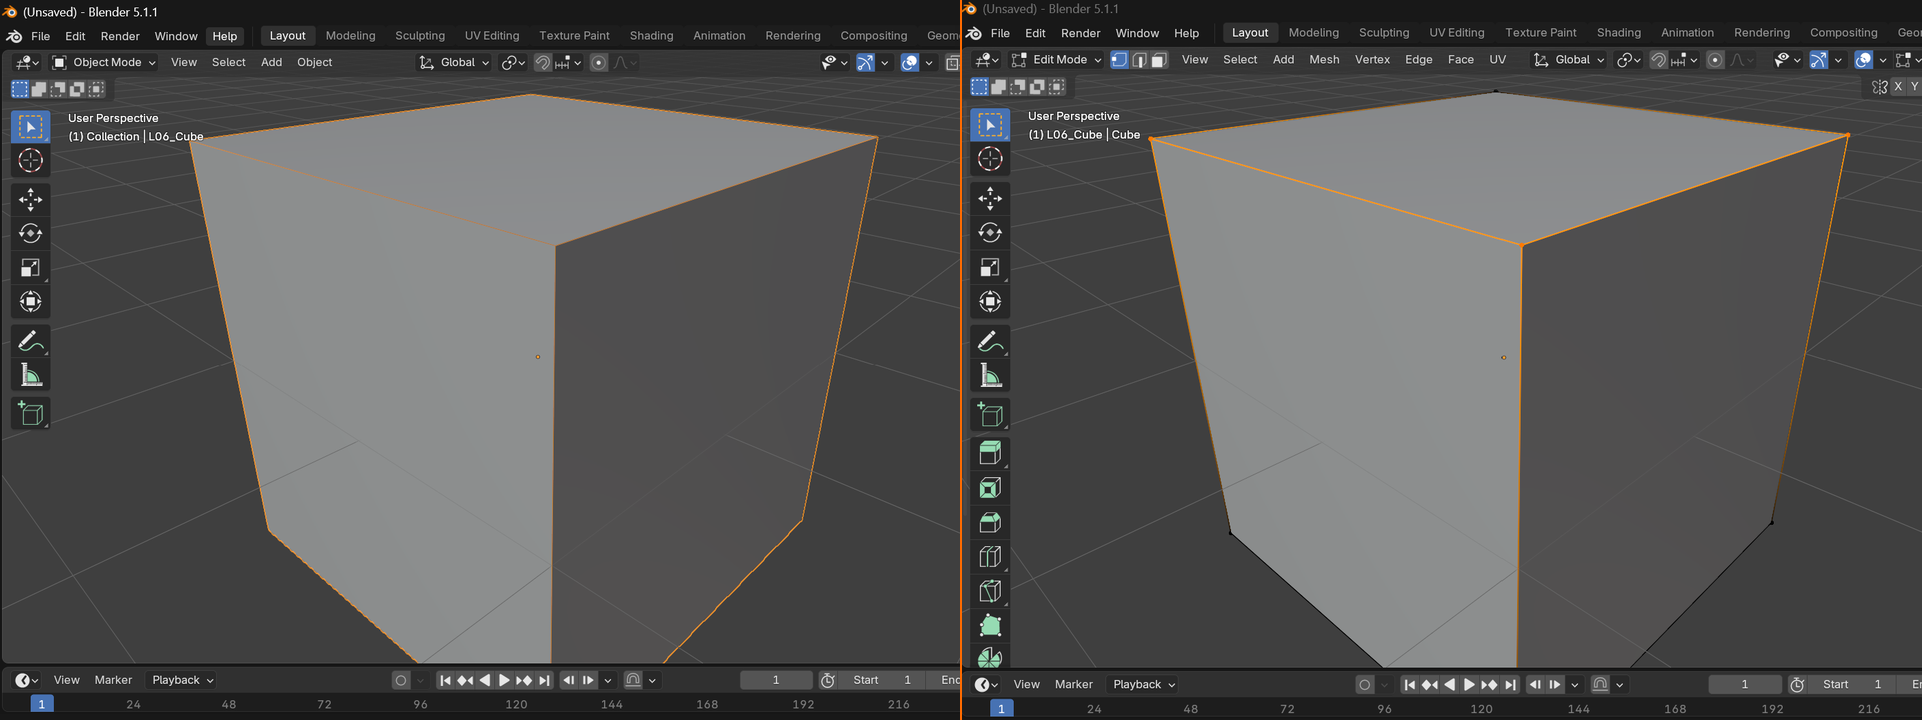
Task: Open editor type dropdown in Edit Mode viewport
Action: coord(987,60)
